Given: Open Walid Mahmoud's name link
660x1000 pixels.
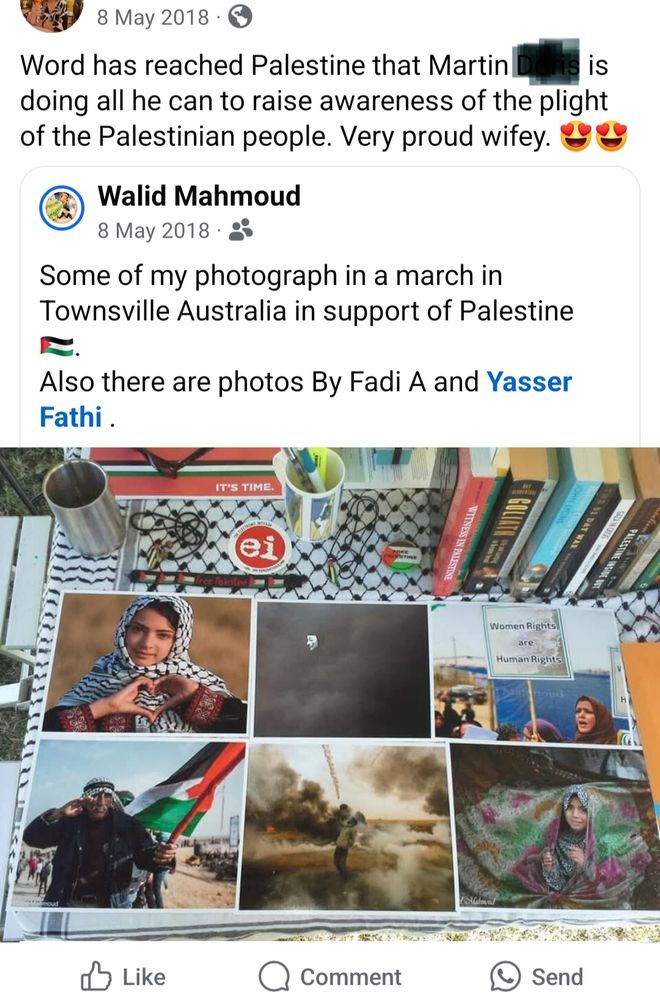Looking at the screenshot, I should point(199,196).
